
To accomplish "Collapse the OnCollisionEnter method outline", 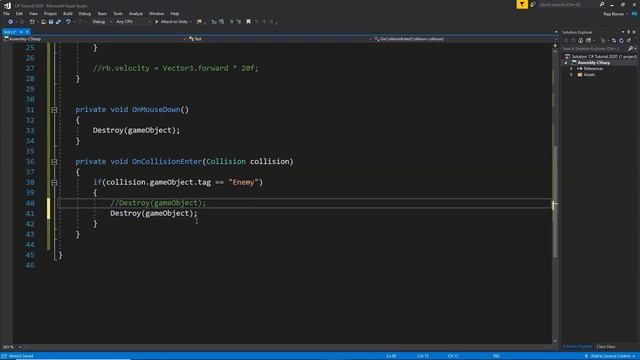I will [54, 162].
